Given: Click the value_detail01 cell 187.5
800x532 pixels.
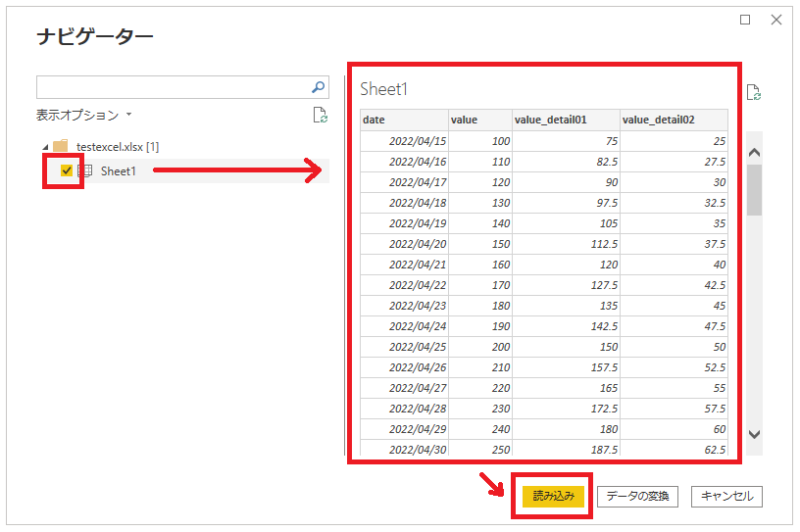Looking at the screenshot, I should (x=566, y=449).
